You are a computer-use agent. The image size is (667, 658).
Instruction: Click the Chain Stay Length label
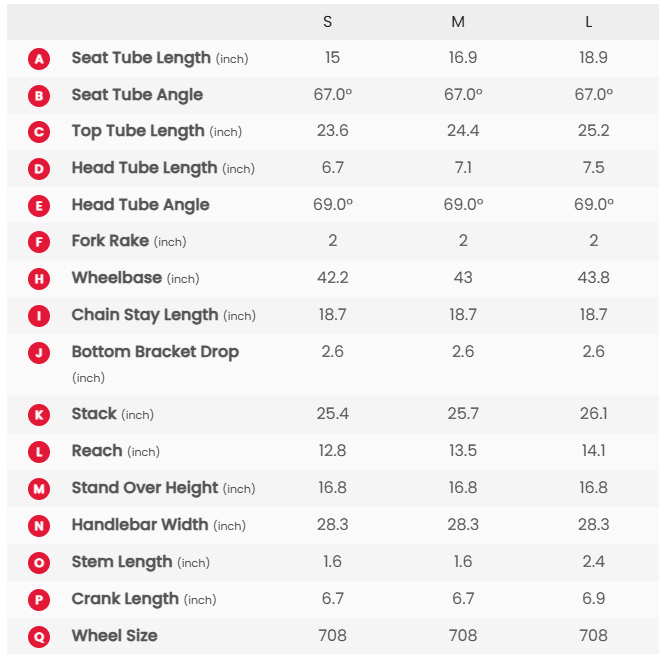[145, 315]
